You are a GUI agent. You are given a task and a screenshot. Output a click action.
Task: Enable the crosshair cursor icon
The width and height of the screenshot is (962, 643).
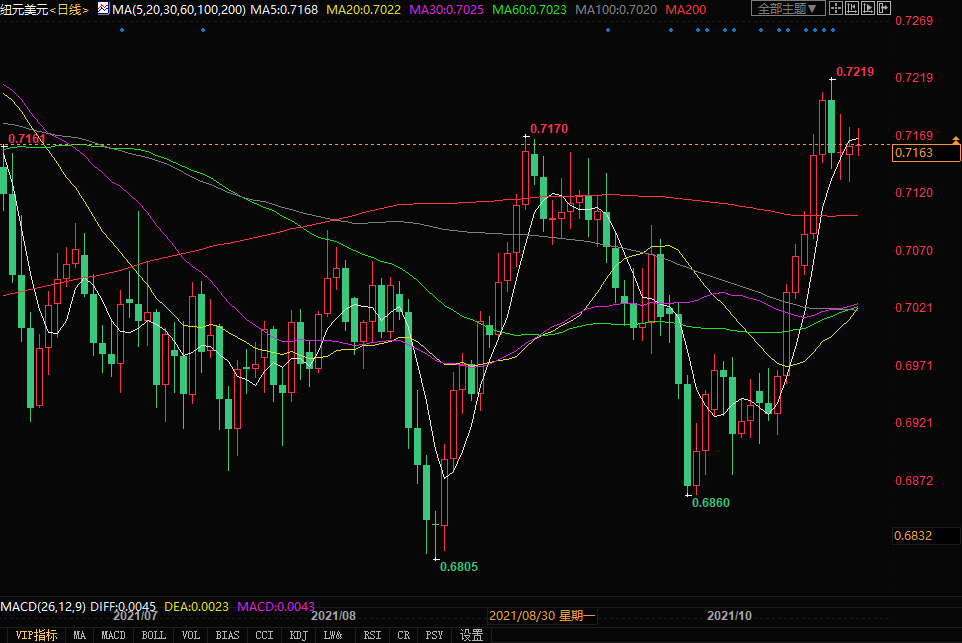pos(837,9)
